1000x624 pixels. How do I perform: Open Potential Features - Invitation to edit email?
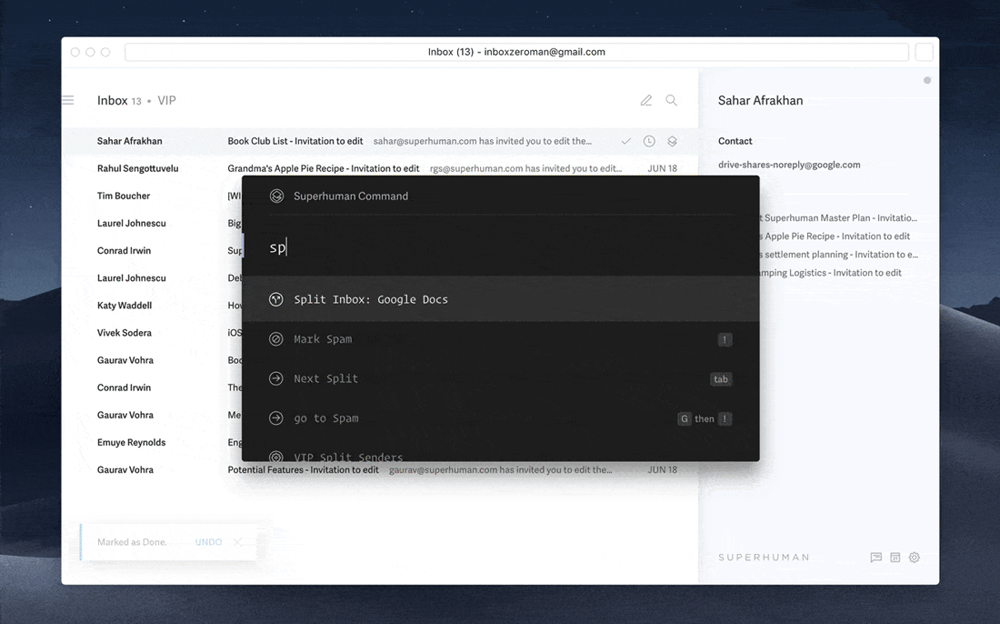coord(380,470)
